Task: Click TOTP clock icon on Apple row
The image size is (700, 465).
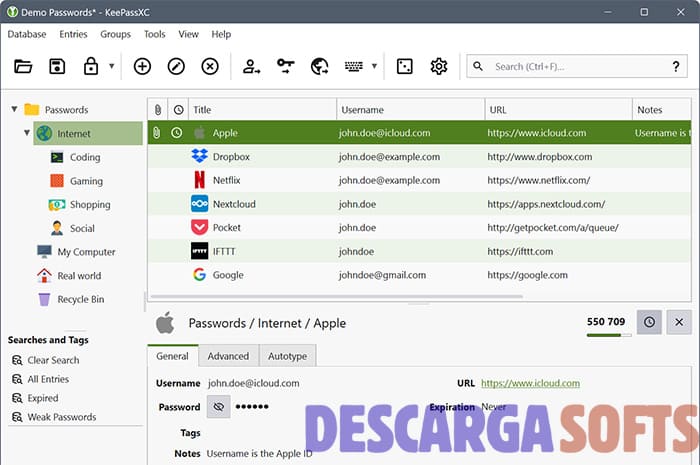Action: tap(177, 133)
